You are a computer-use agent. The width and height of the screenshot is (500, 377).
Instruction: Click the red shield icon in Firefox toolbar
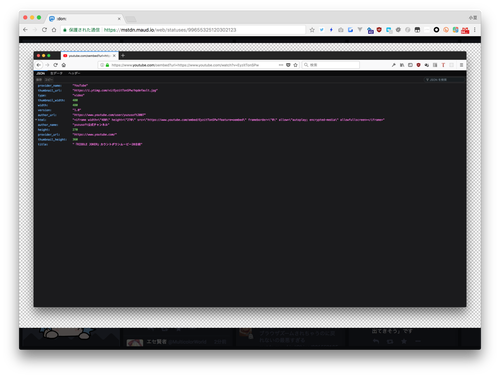[418, 65]
